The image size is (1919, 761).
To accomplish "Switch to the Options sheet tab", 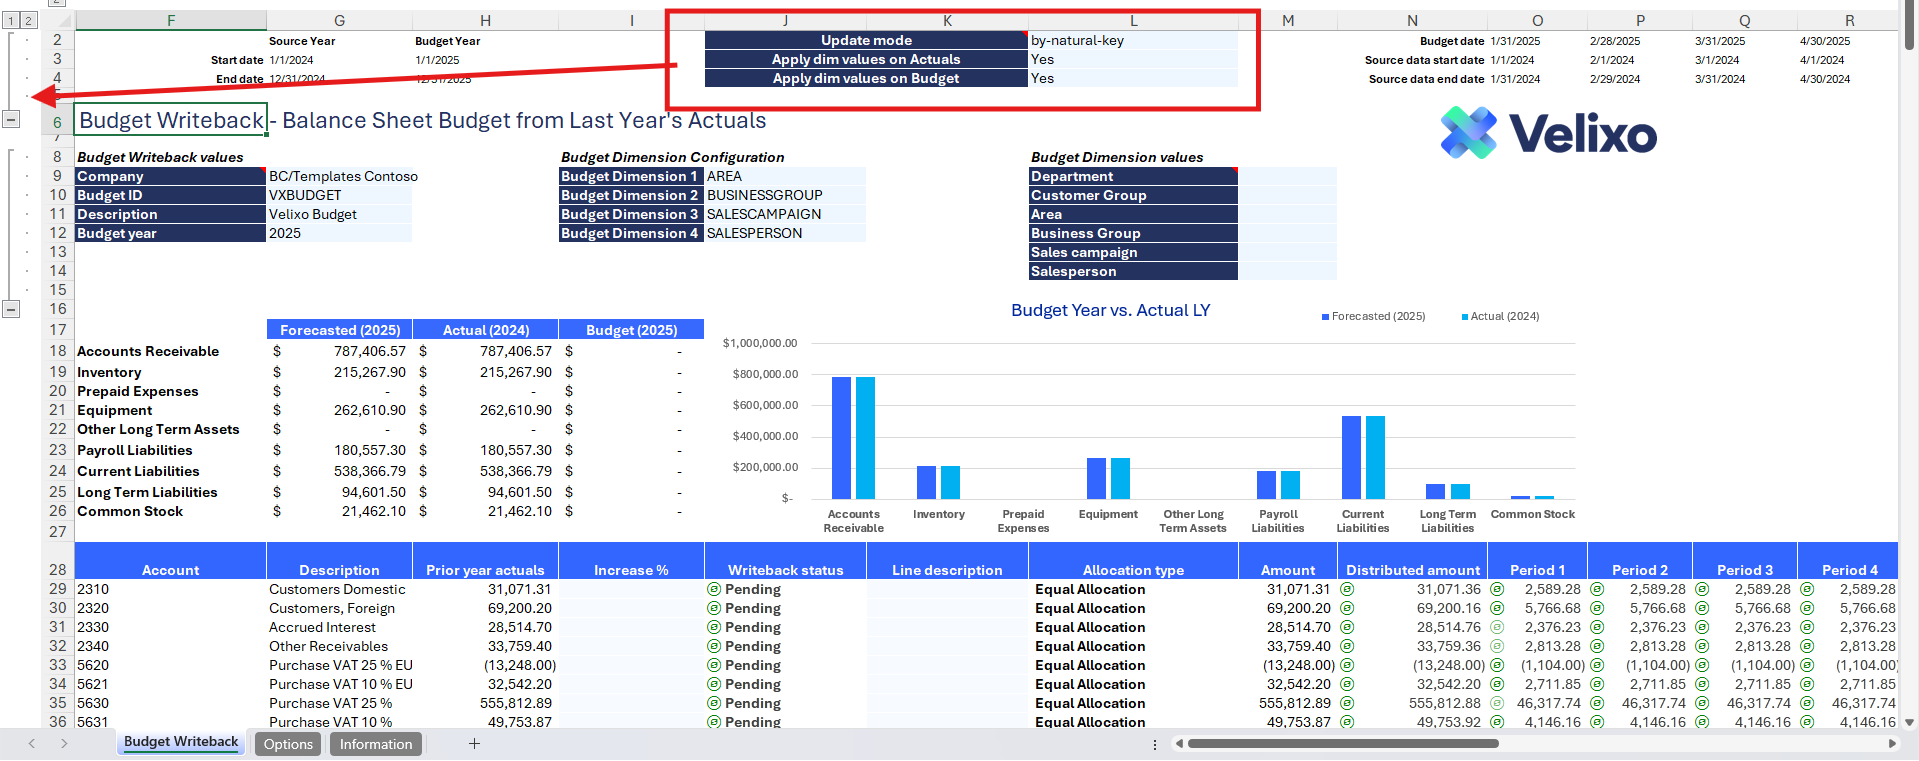I will pos(288,744).
